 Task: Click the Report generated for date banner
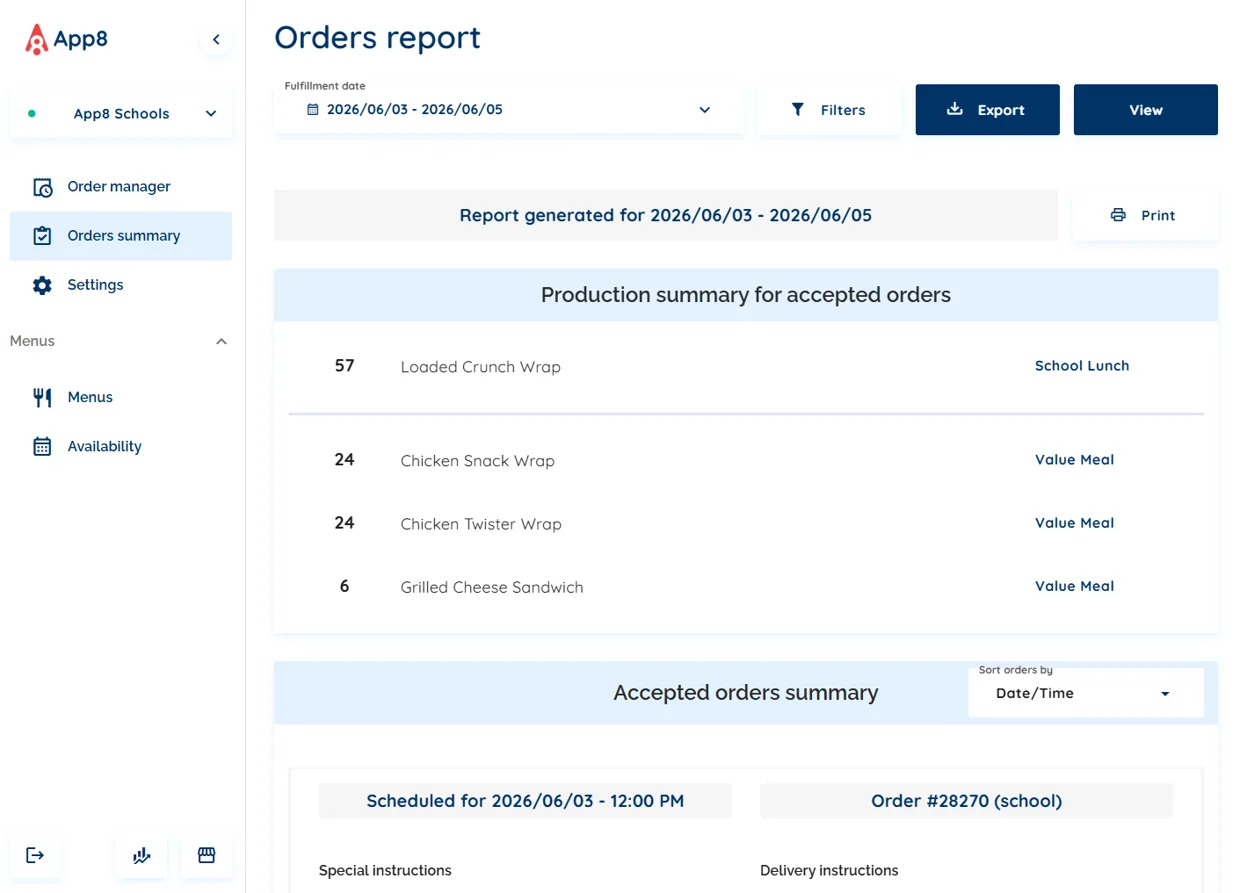point(665,215)
